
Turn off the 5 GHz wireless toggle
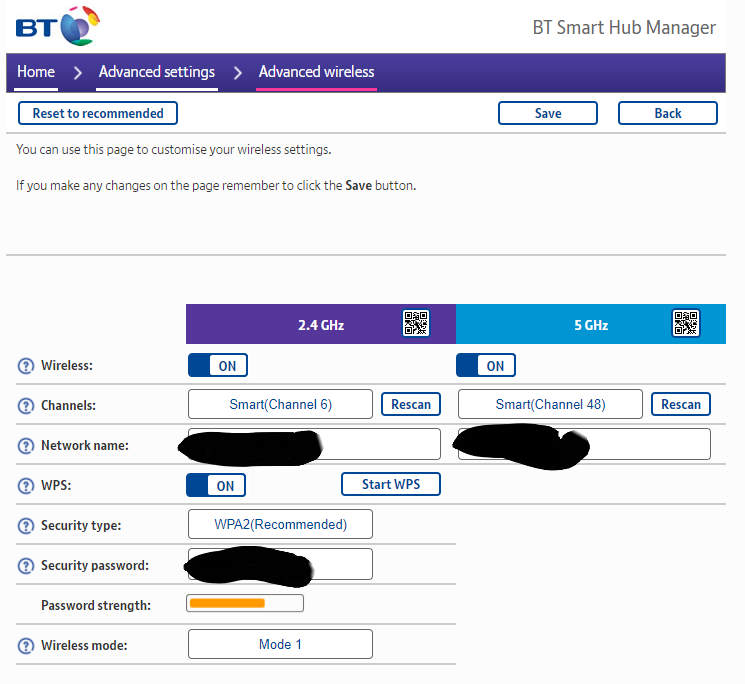click(x=486, y=366)
